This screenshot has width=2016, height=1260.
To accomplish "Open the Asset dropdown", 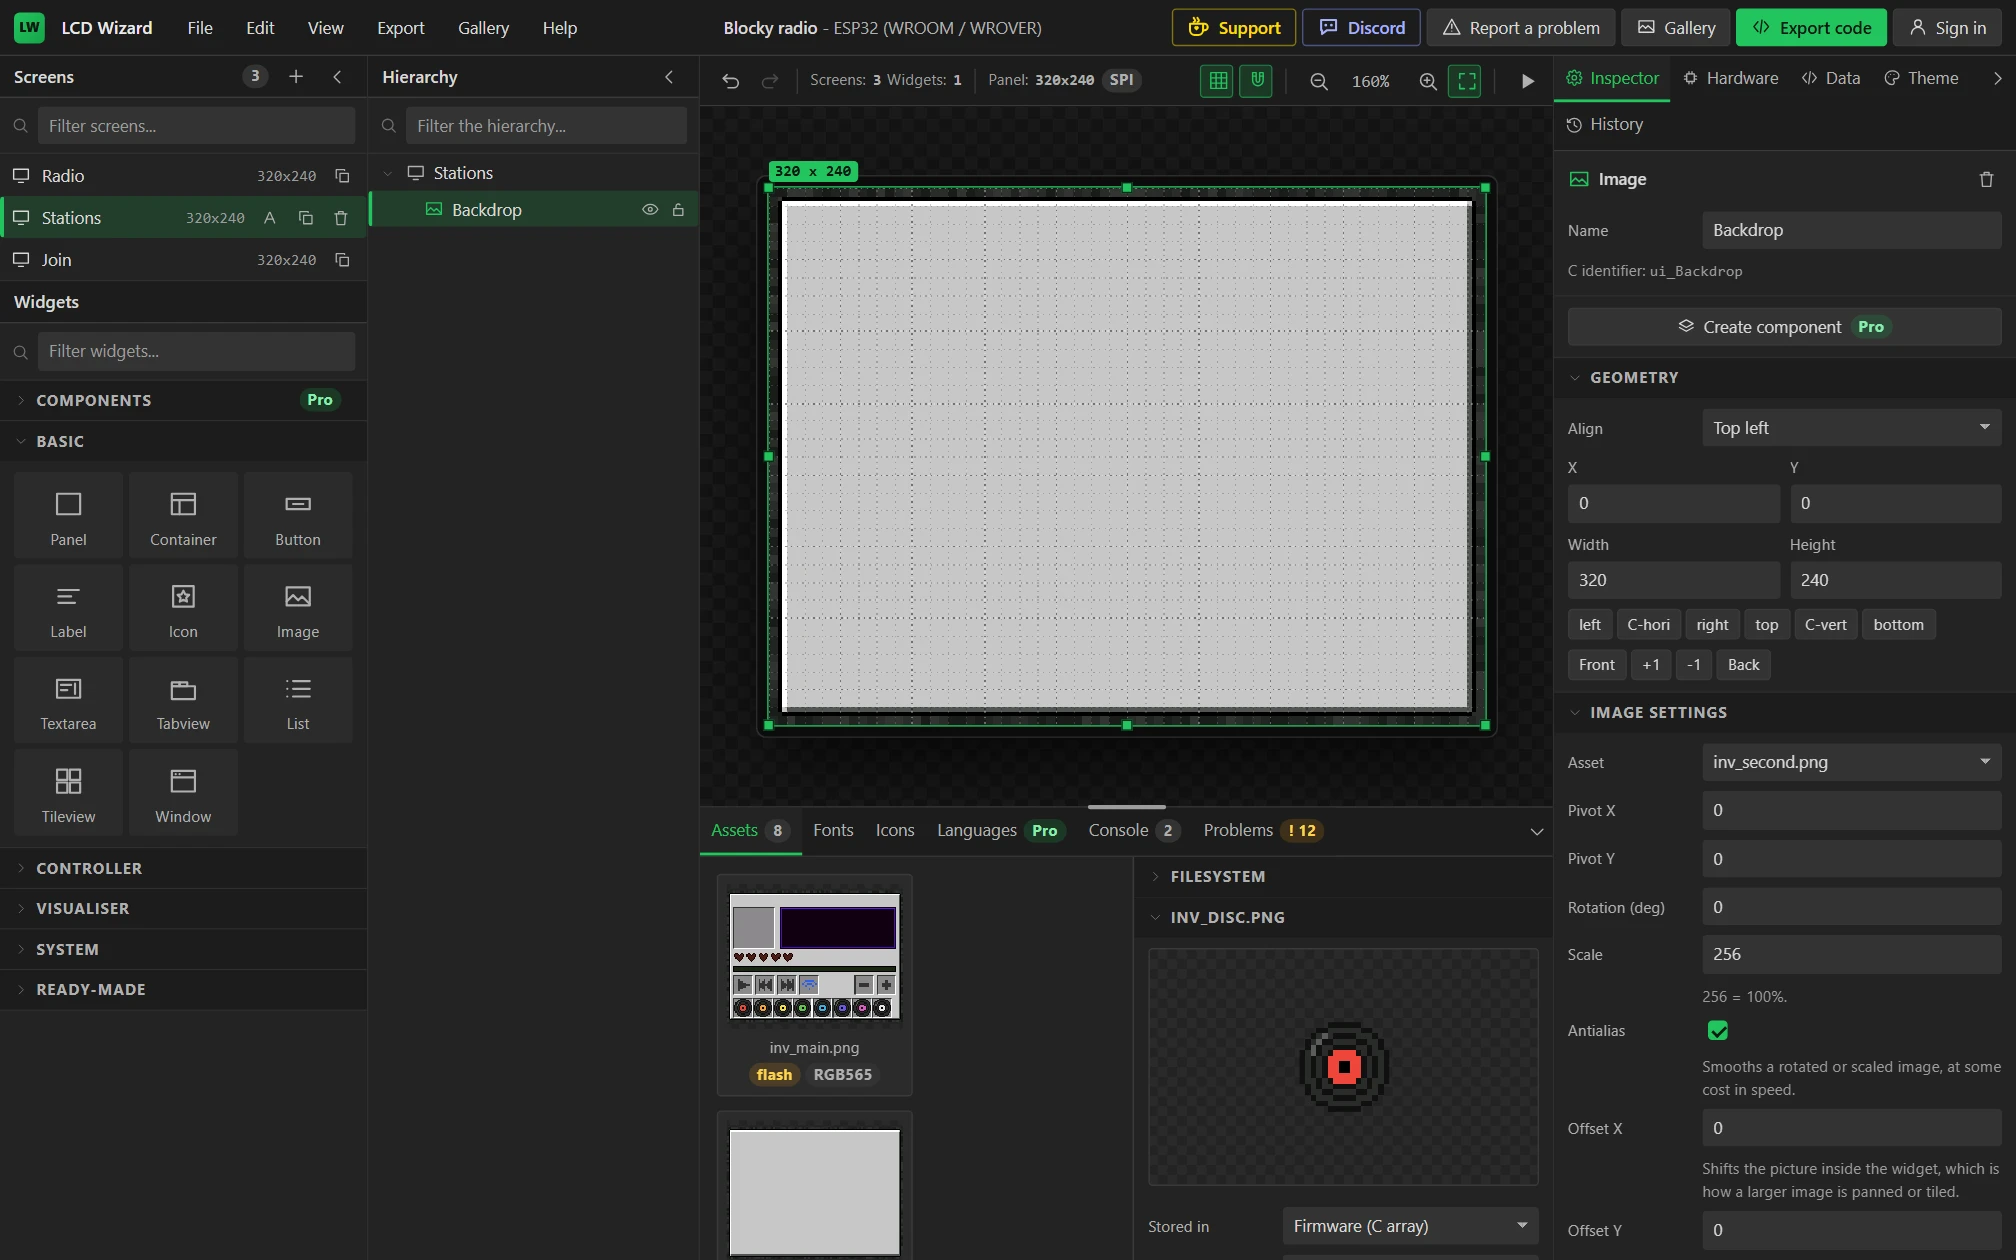I will [x=1851, y=762].
